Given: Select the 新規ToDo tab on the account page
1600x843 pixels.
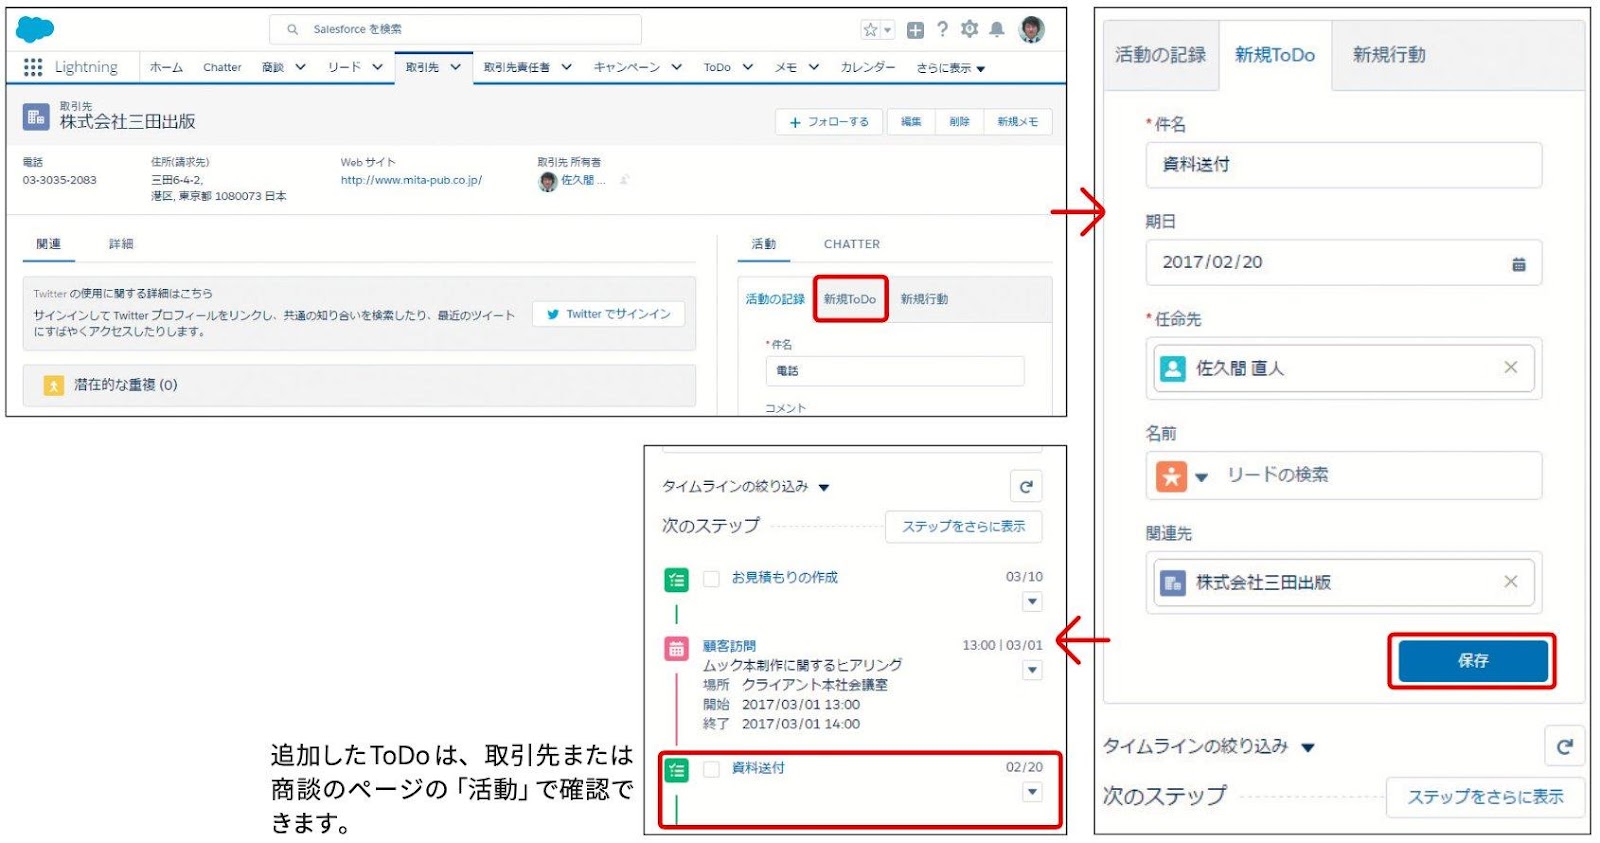Looking at the screenshot, I should [850, 299].
